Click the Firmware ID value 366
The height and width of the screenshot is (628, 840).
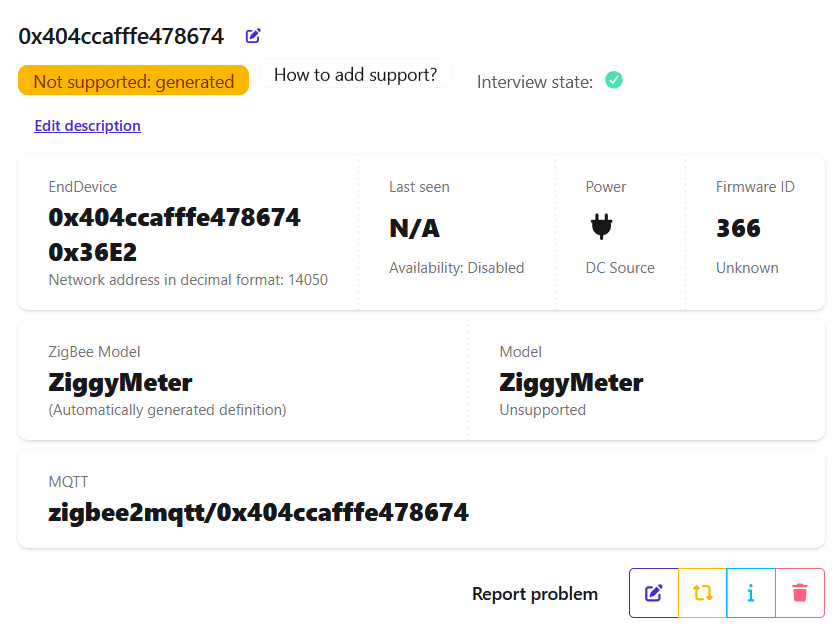coord(738,228)
